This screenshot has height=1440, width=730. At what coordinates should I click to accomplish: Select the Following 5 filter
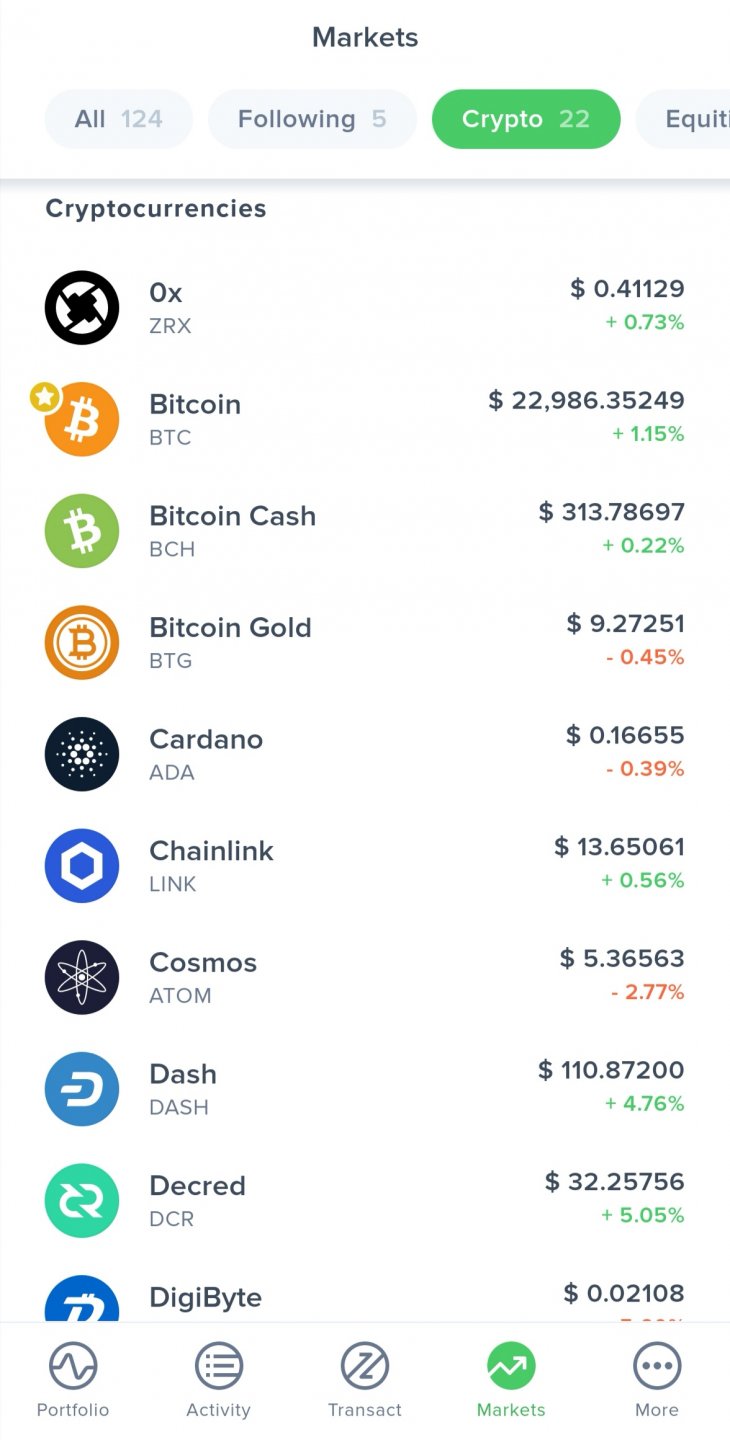(x=312, y=119)
